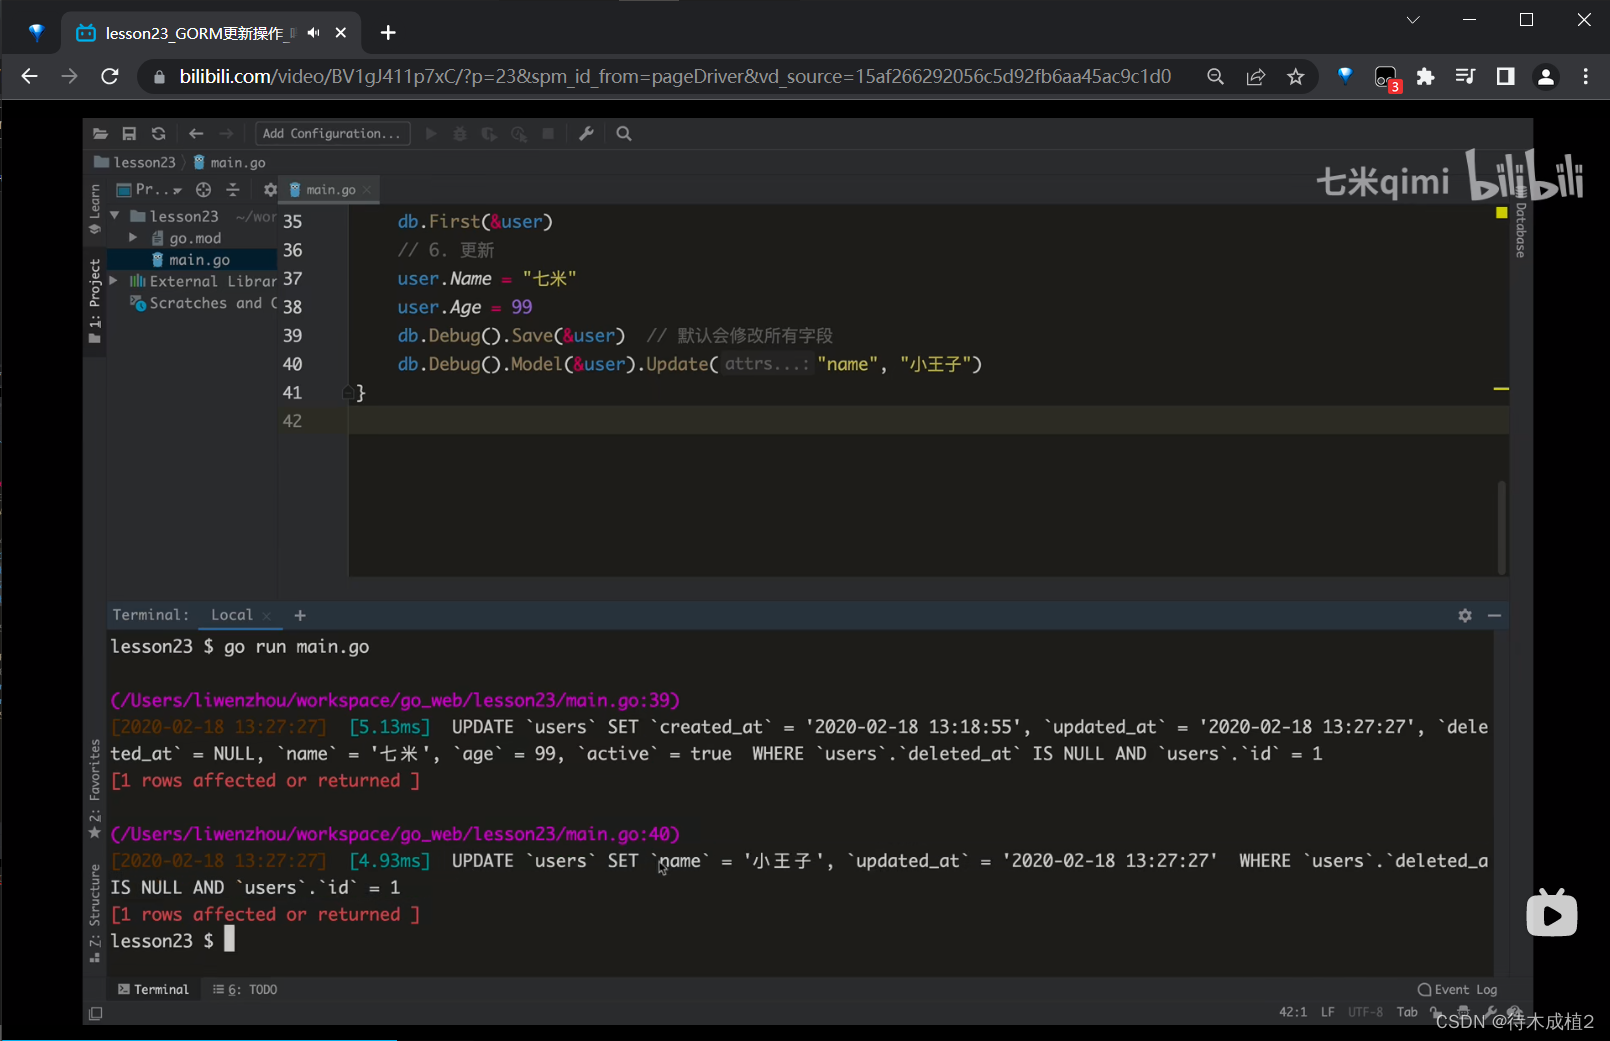Select the main.go editor tab
Image resolution: width=1610 pixels, height=1041 pixels.
(330, 190)
